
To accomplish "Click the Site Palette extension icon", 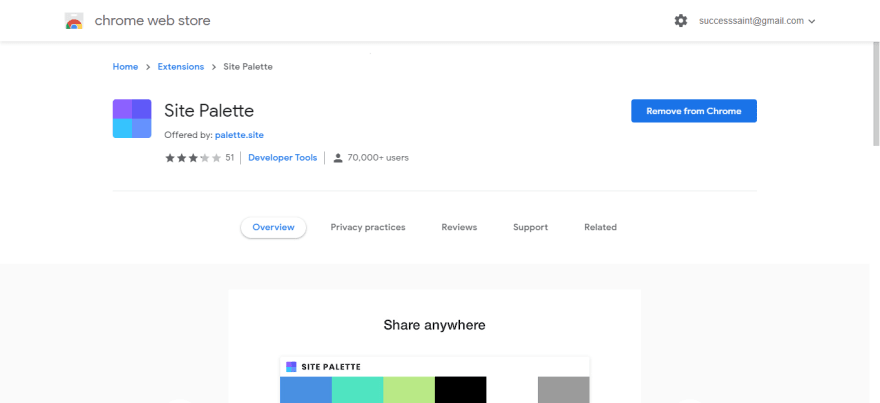I will [132, 118].
